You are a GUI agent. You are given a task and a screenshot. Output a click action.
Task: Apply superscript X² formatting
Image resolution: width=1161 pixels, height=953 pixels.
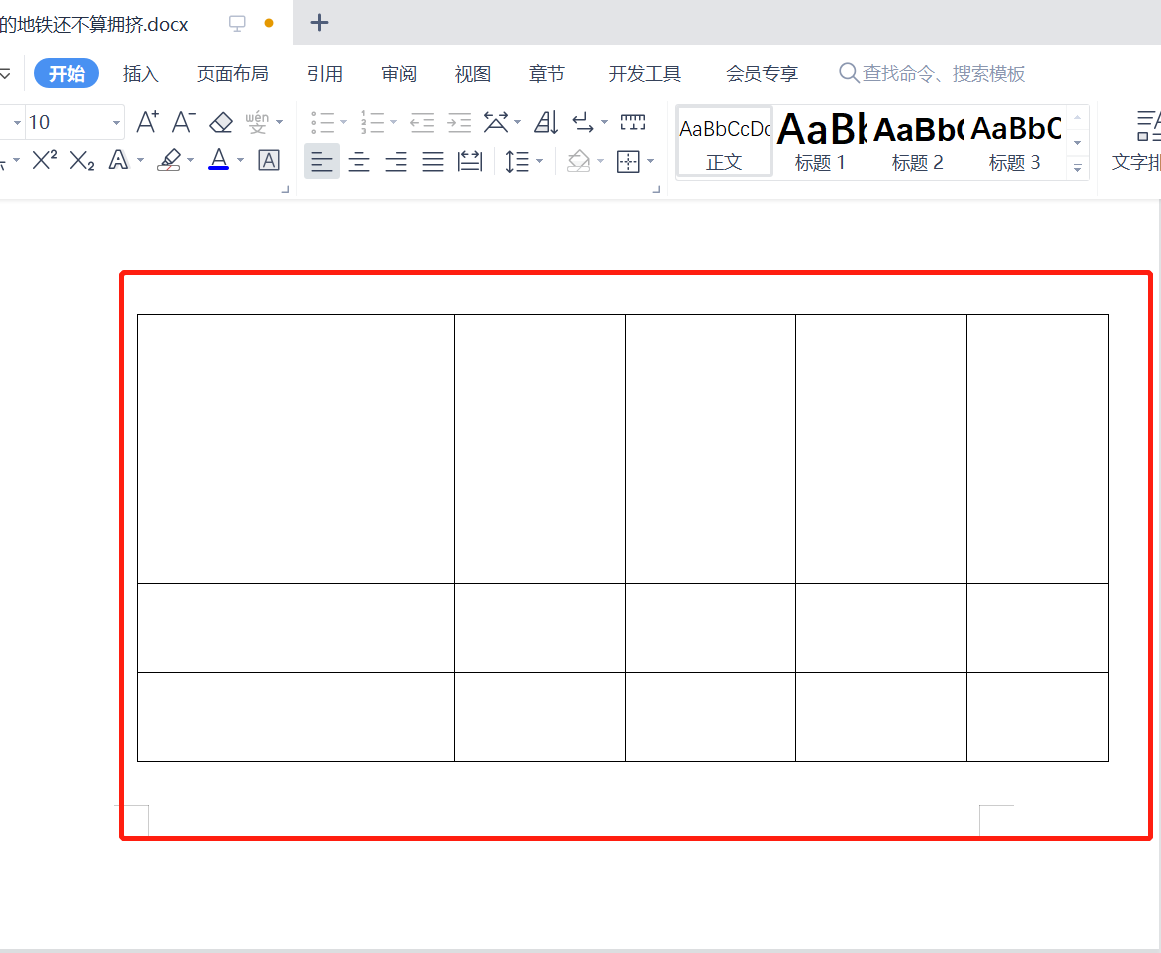point(45,160)
